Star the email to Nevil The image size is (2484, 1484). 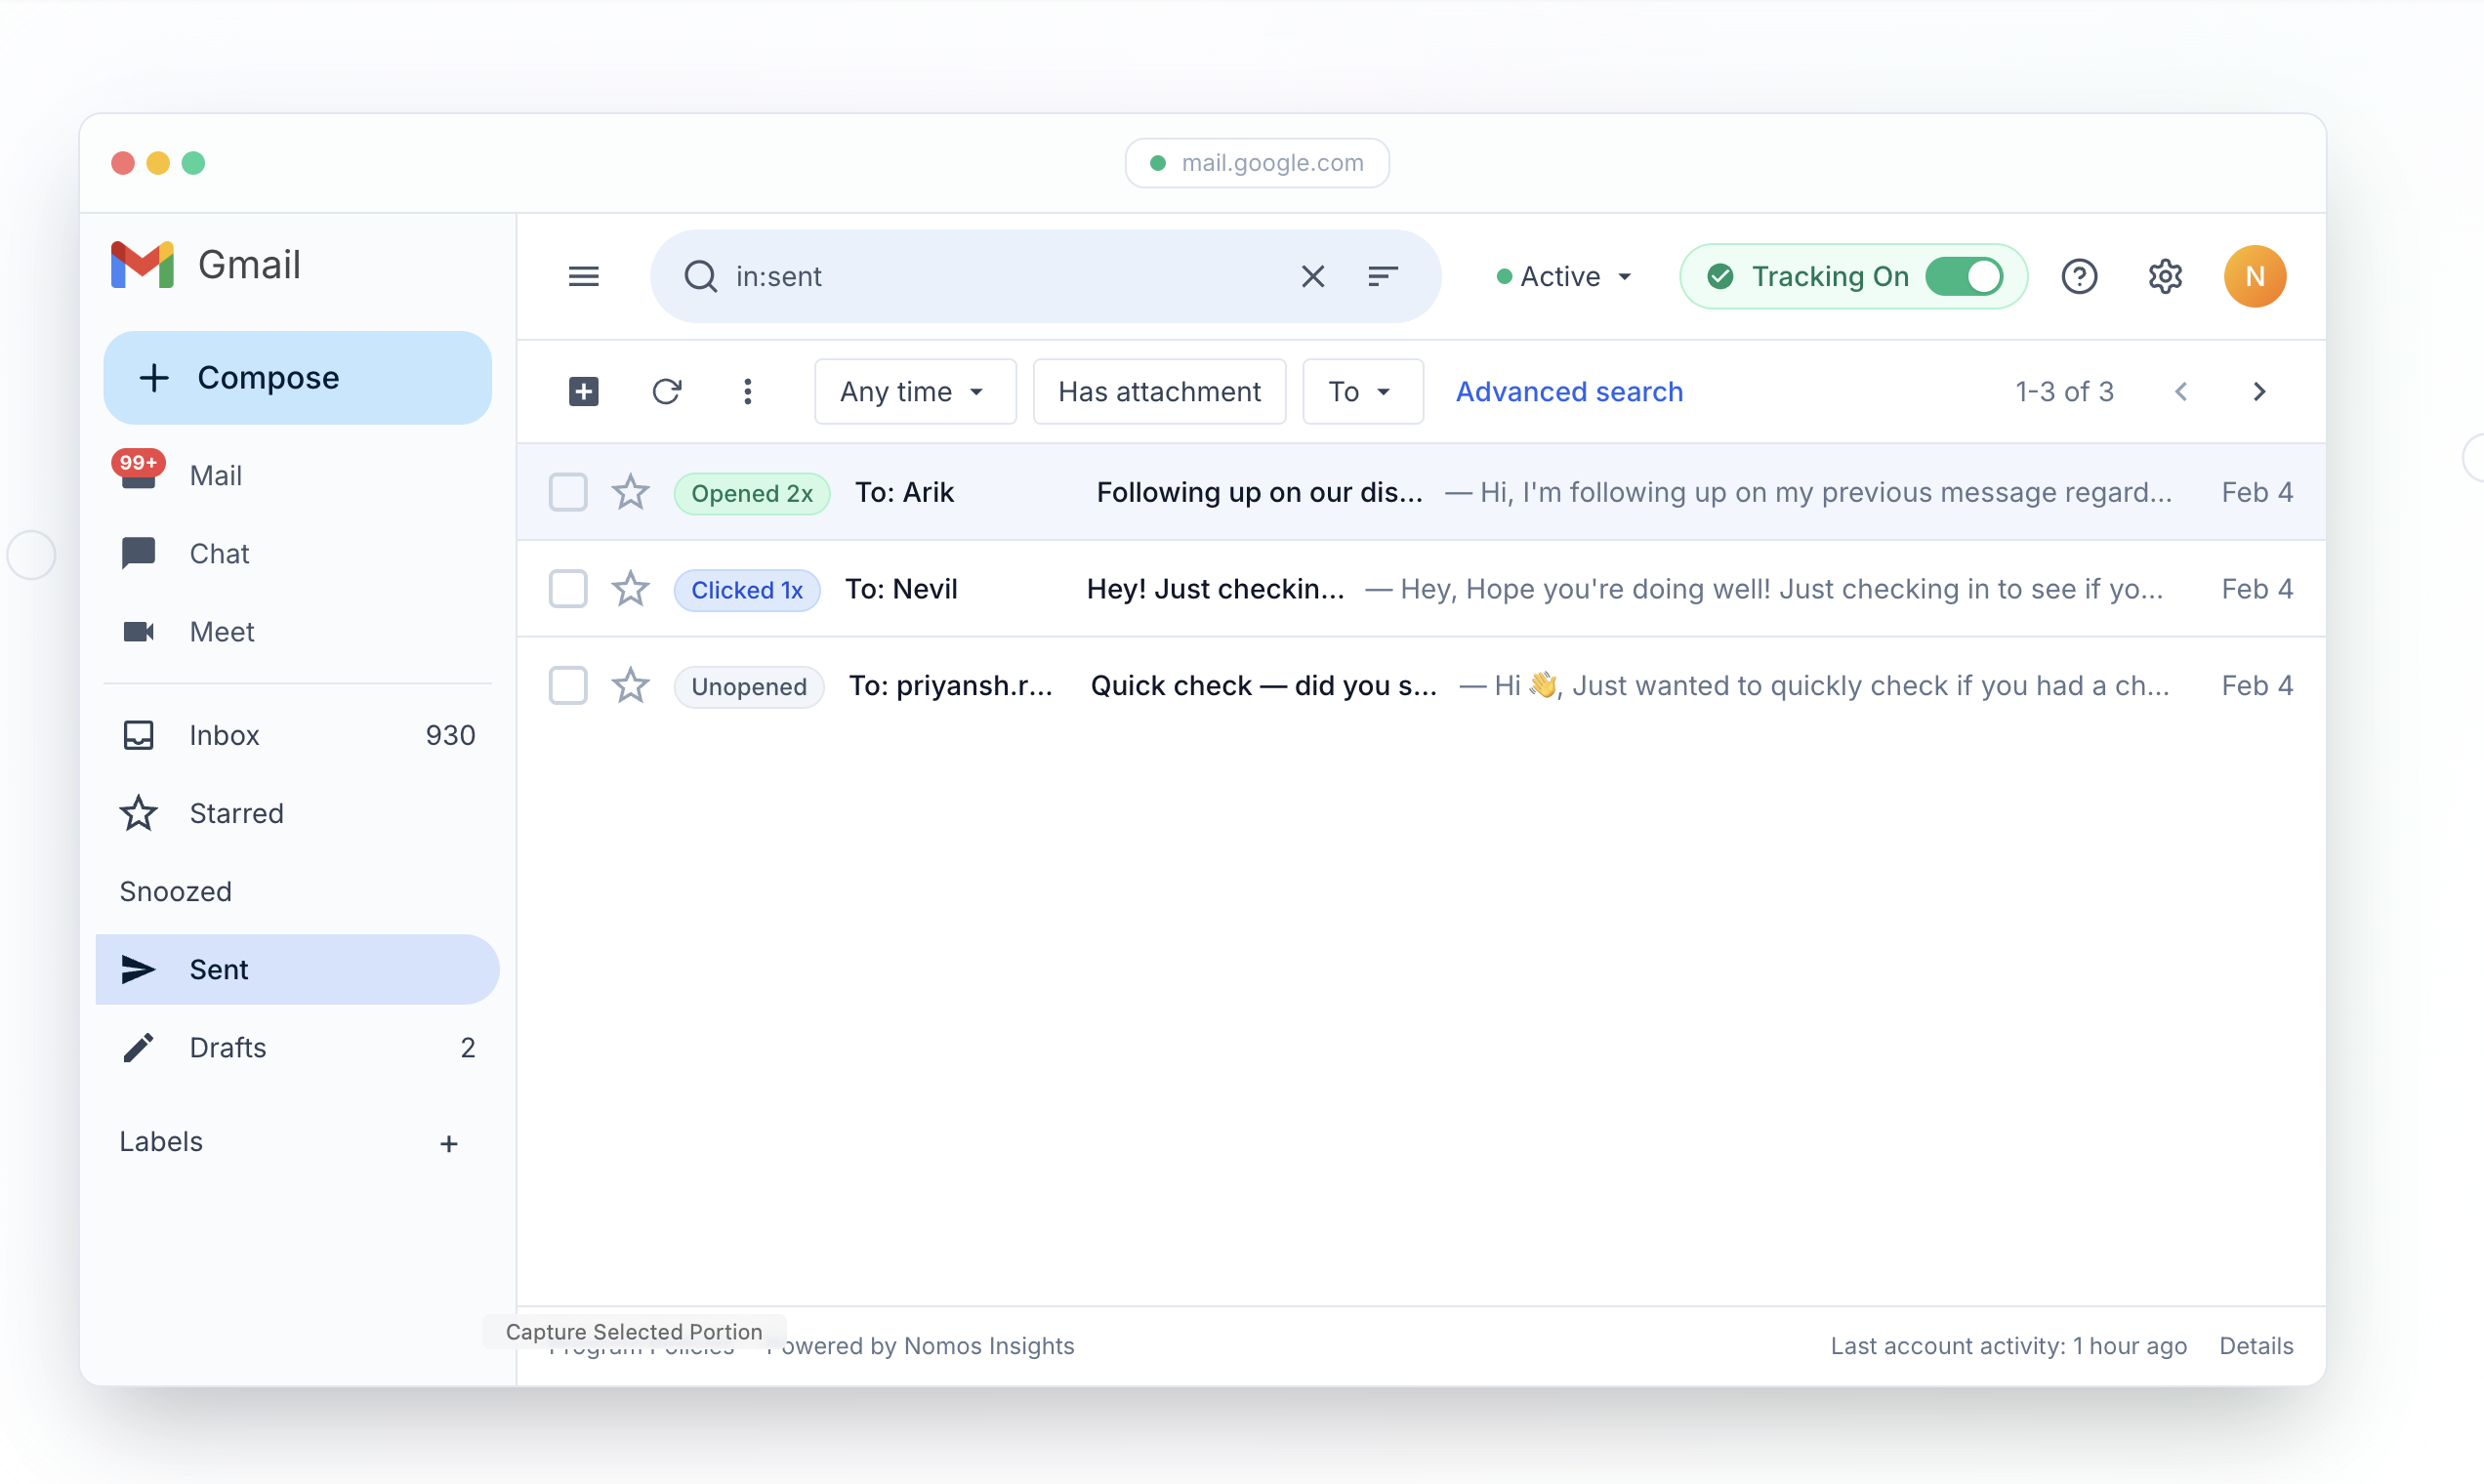tap(630, 589)
